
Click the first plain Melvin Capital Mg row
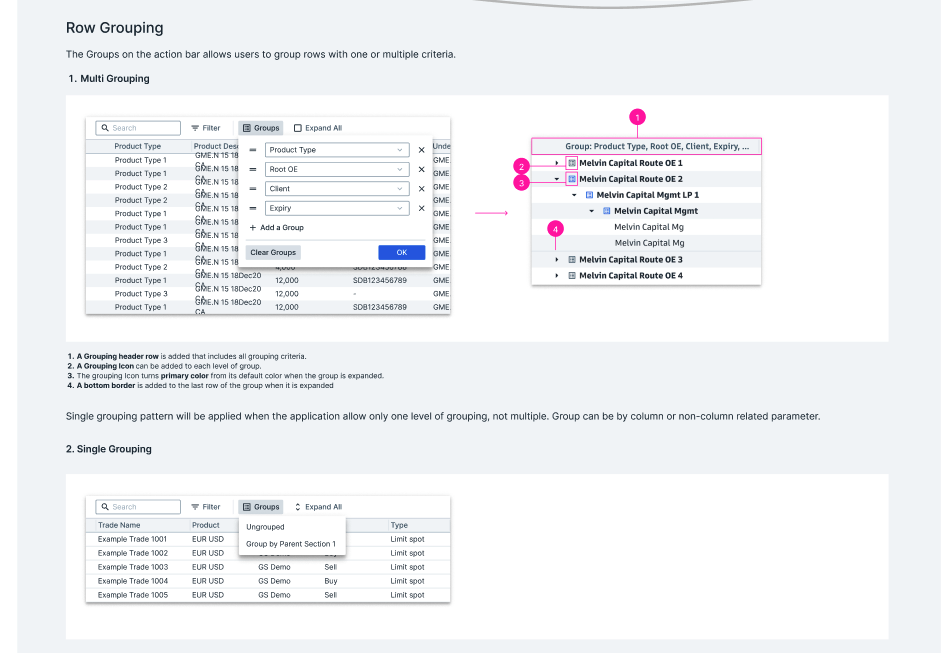[x=648, y=227]
